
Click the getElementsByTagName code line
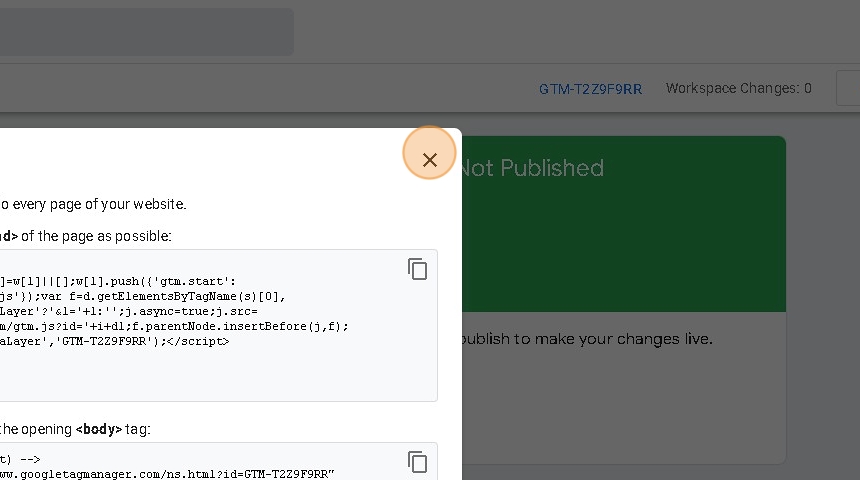[x=143, y=296]
